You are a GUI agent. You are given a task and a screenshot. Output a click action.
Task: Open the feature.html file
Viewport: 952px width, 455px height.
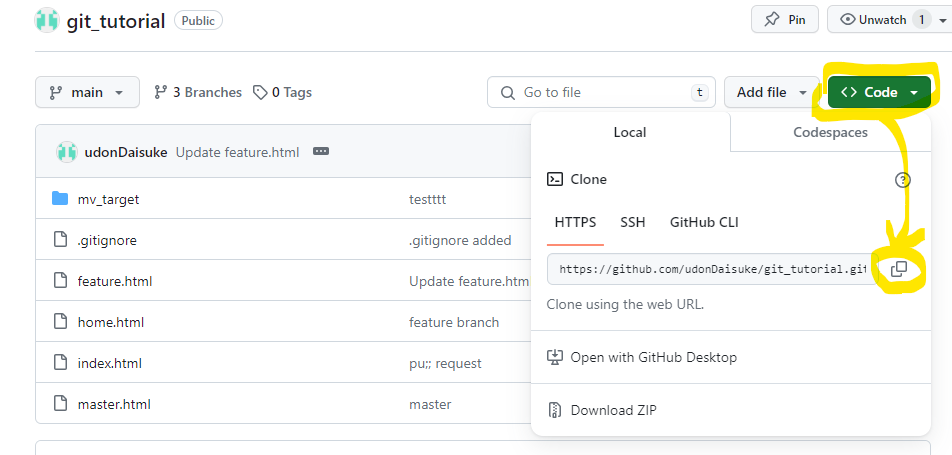click(115, 281)
